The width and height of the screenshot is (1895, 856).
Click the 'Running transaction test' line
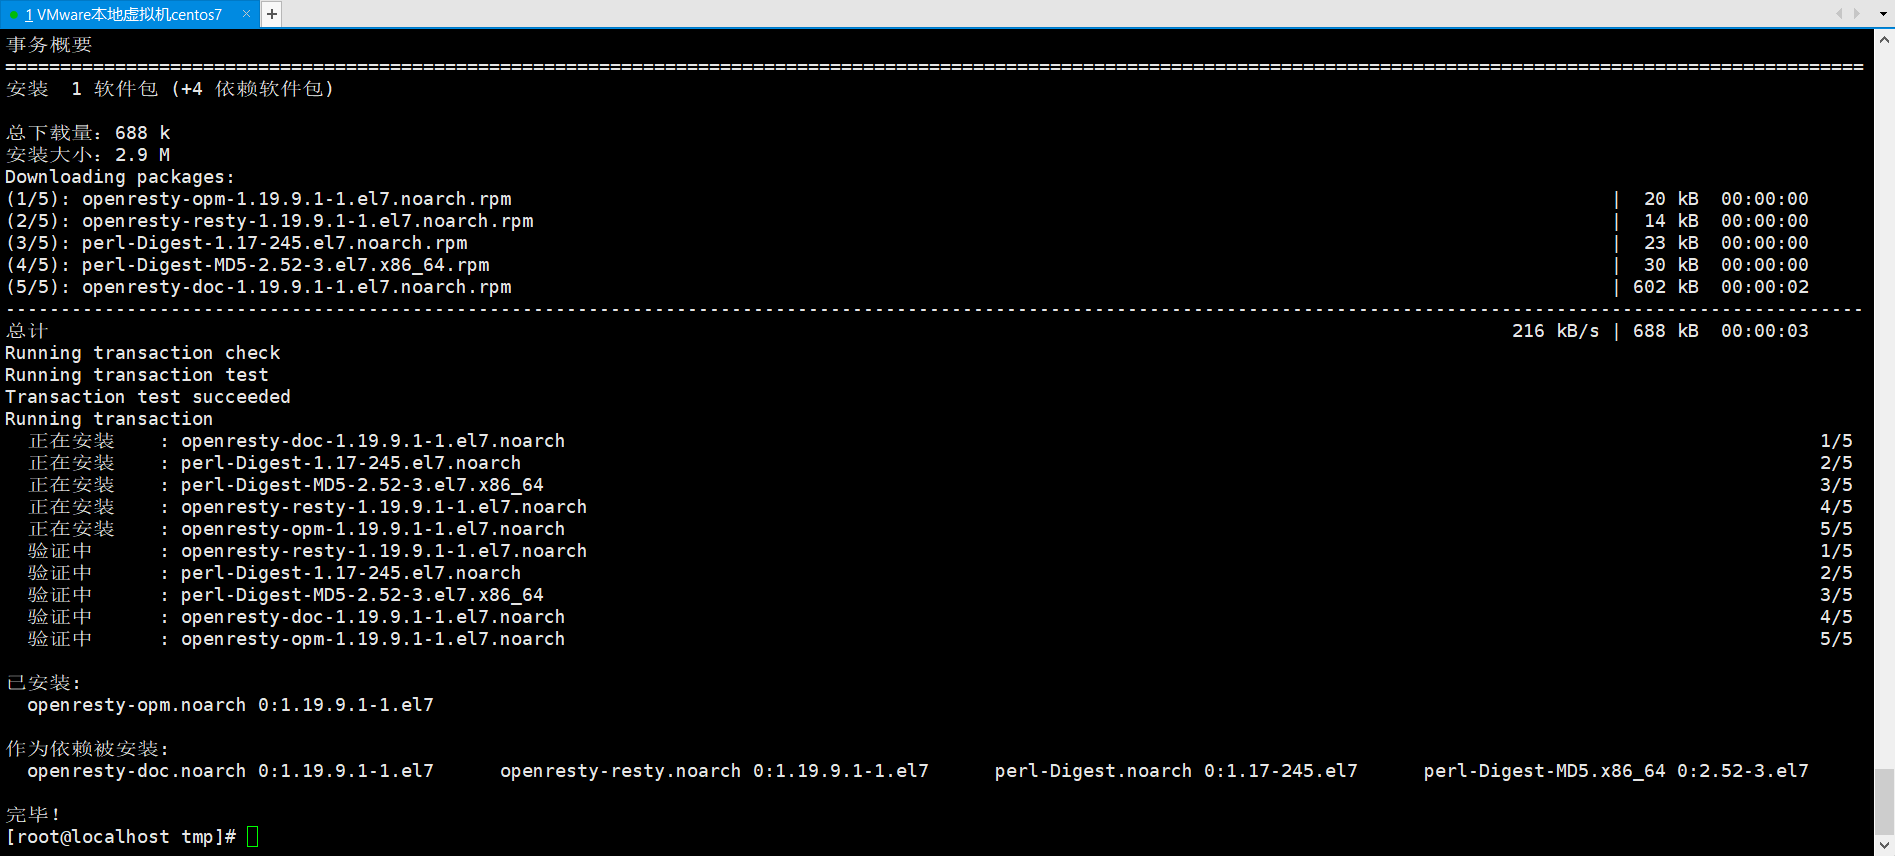pos(137,375)
